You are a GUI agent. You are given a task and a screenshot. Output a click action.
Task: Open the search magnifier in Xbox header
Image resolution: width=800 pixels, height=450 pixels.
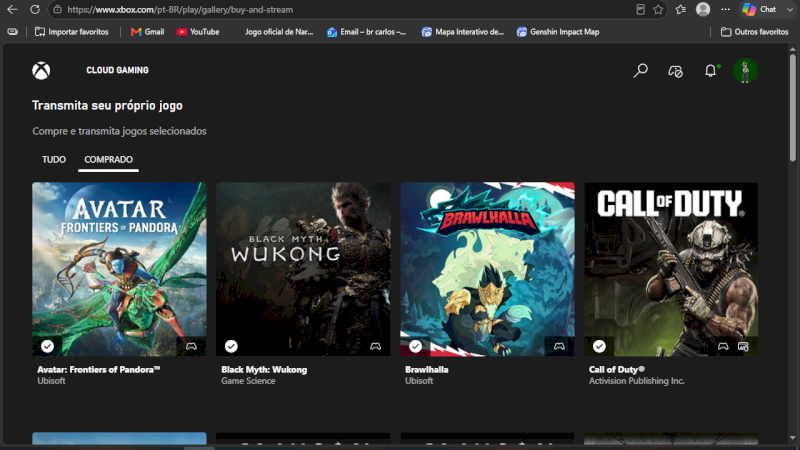tap(640, 70)
